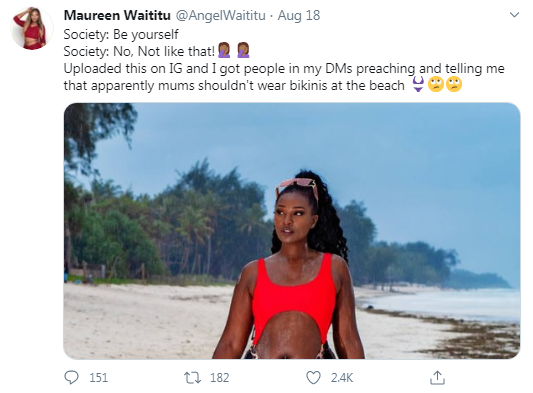Open the Aug 18 timestamp link

pyautogui.click(x=299, y=15)
